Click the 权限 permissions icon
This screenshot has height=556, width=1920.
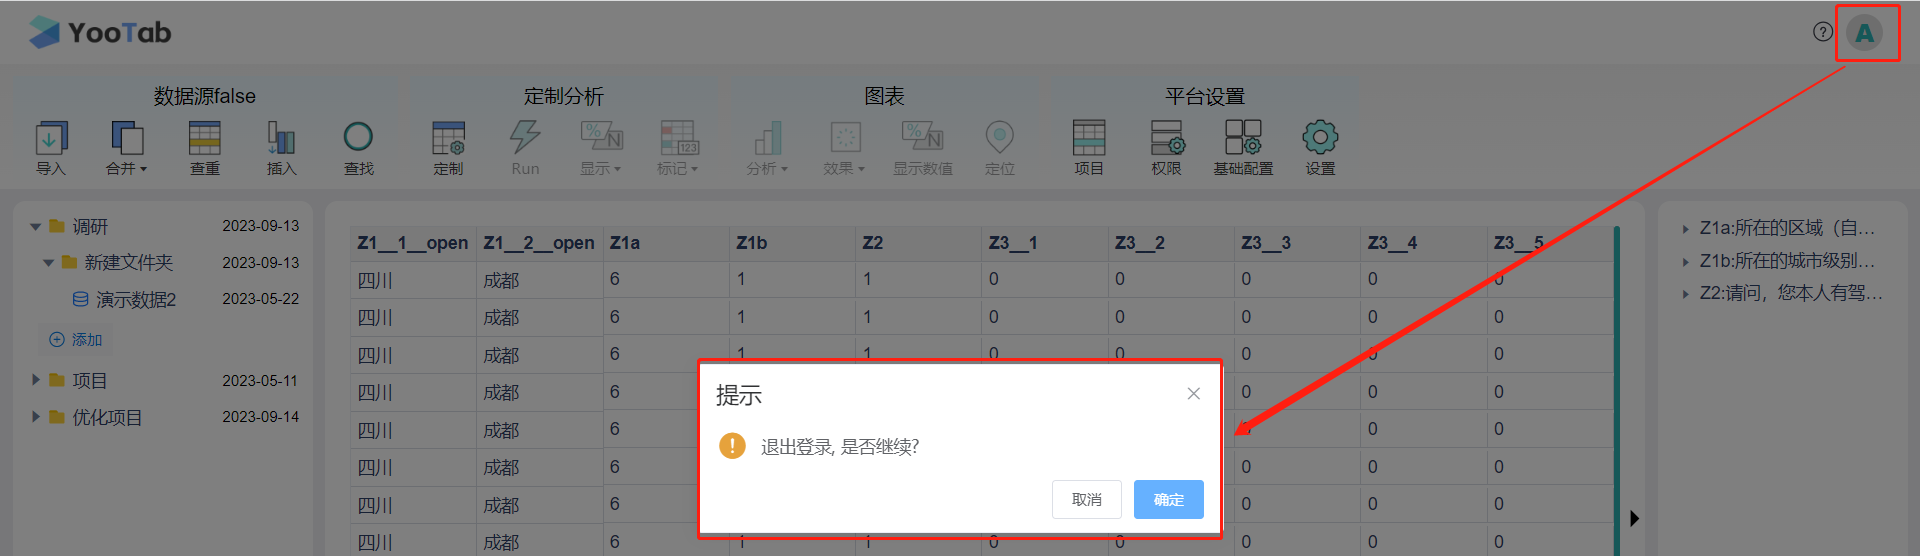pos(1167,138)
